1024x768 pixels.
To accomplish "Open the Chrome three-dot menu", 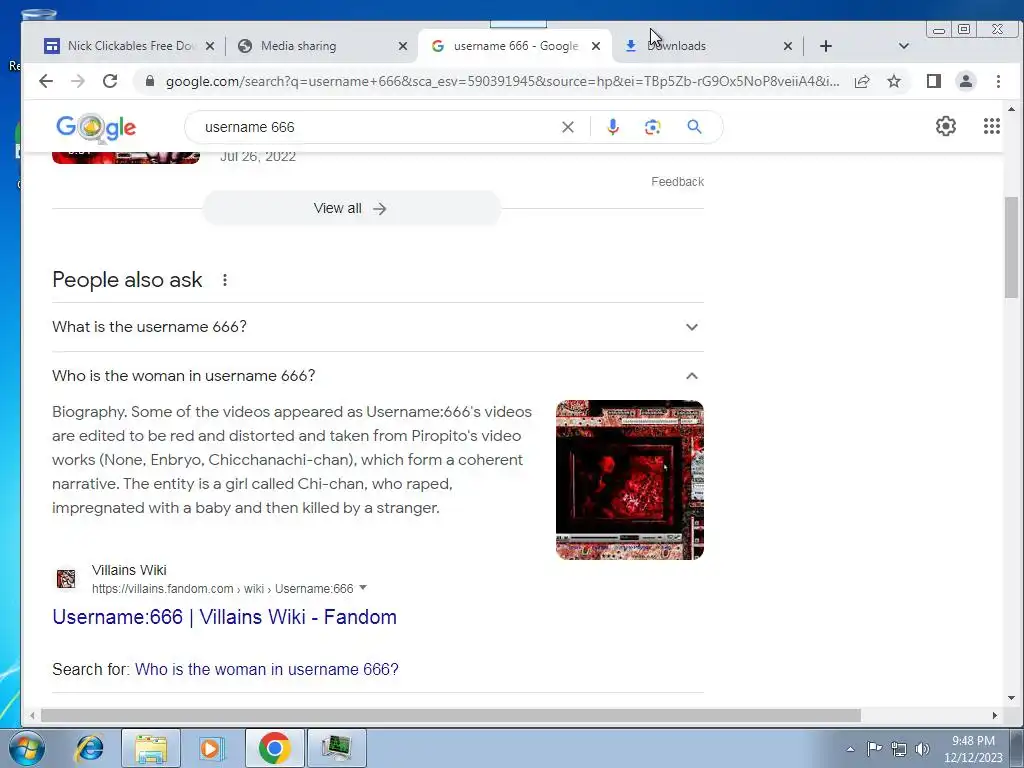I will [999, 81].
